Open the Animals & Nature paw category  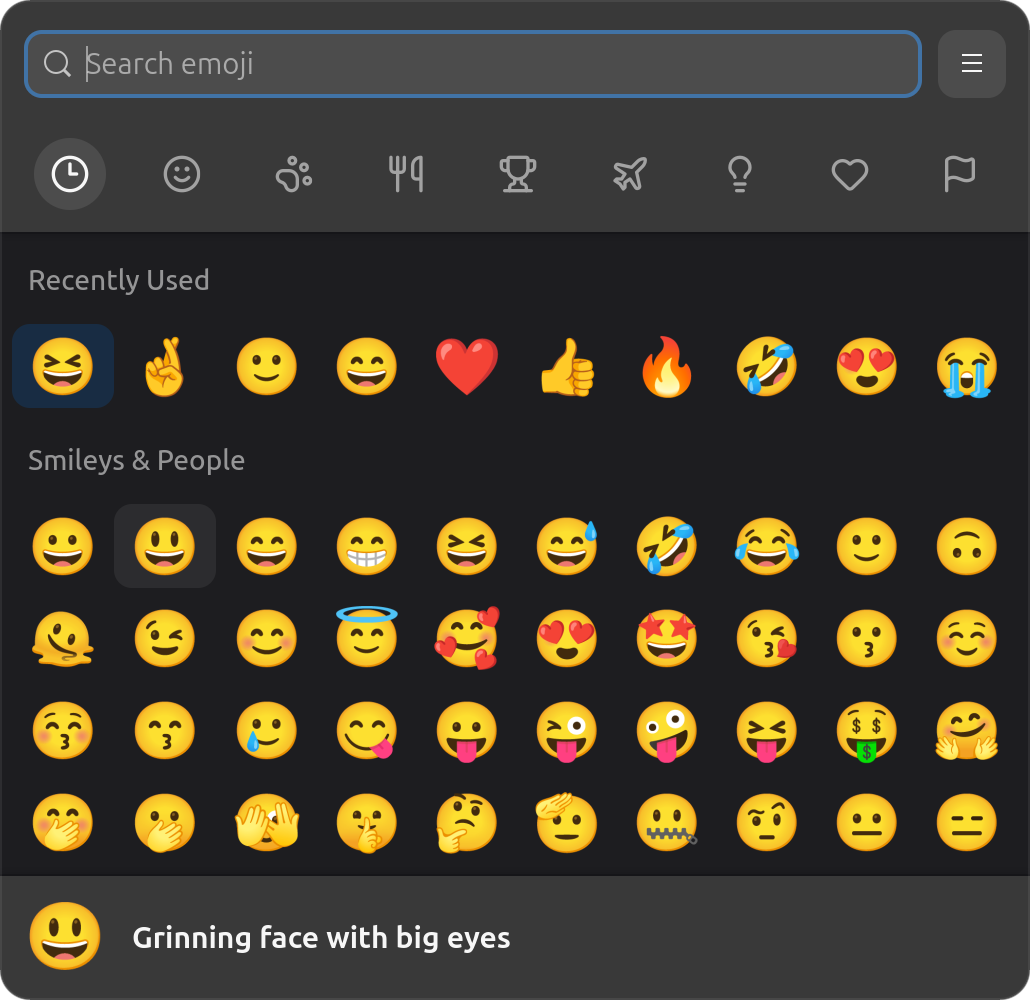[294, 174]
